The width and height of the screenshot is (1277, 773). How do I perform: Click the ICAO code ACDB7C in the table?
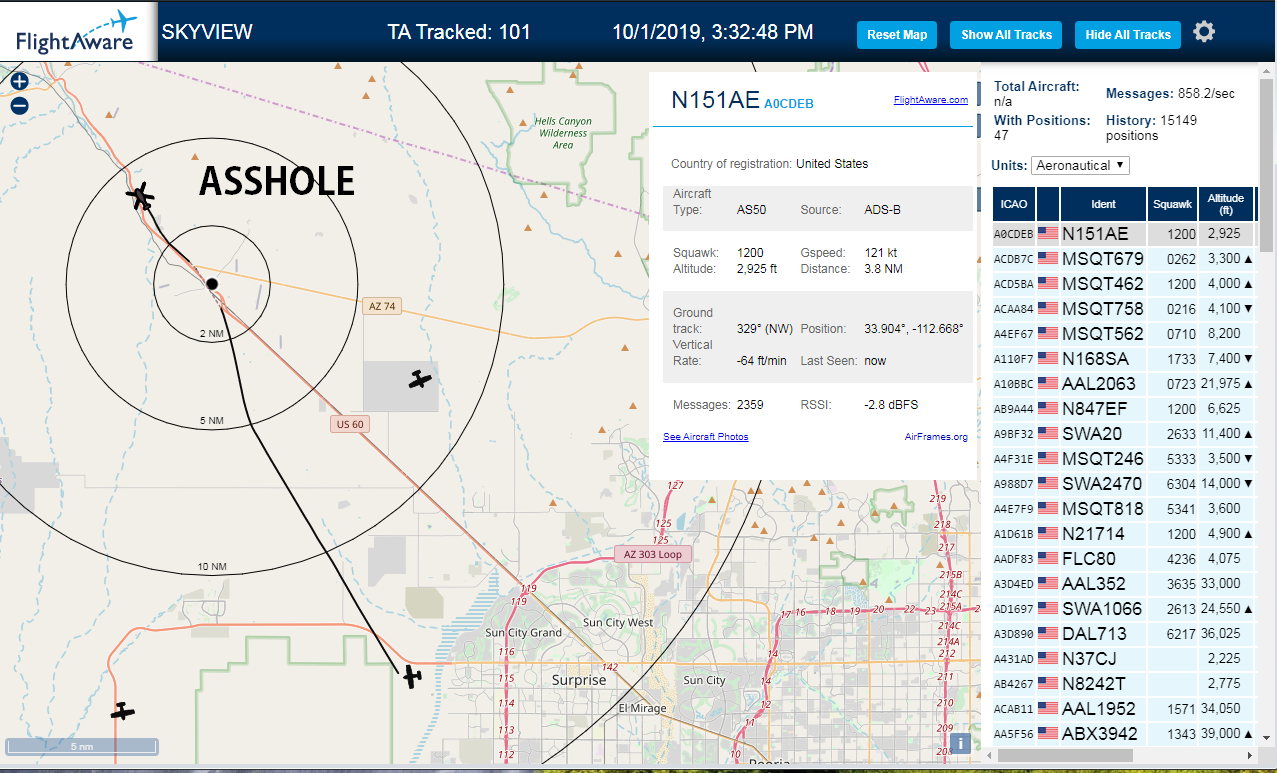1012,260
